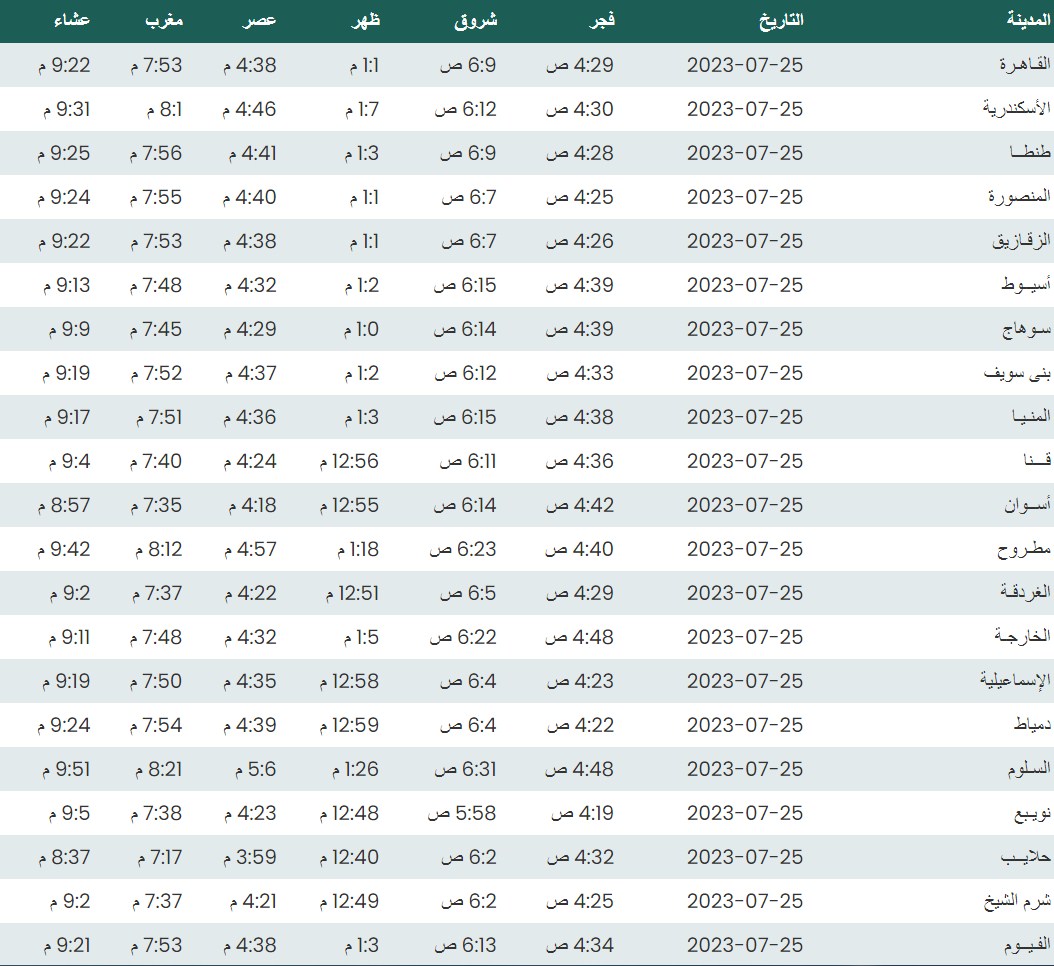Click the المدينة column header
This screenshot has width=1054, height=966.
coord(1027,21)
